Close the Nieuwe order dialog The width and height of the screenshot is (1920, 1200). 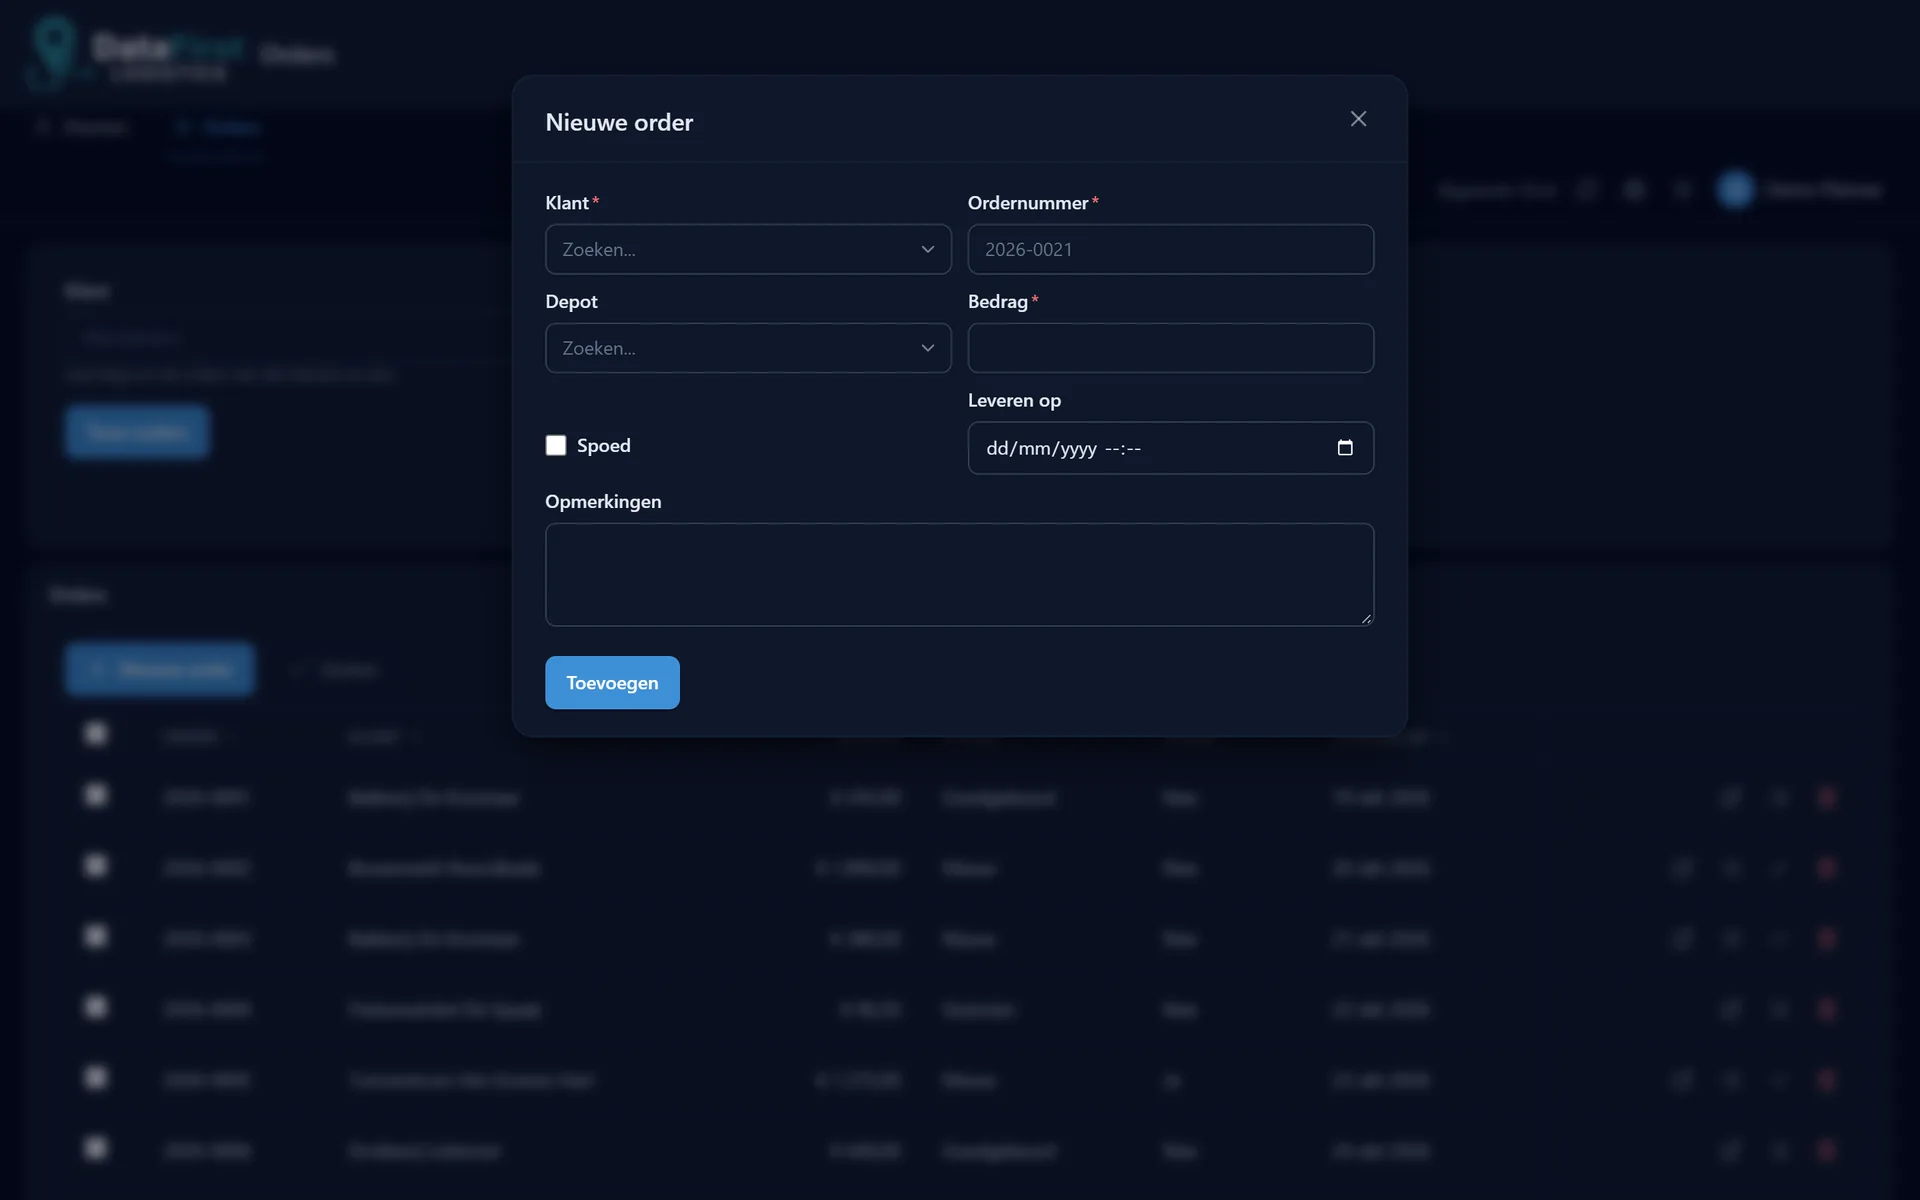click(x=1358, y=119)
